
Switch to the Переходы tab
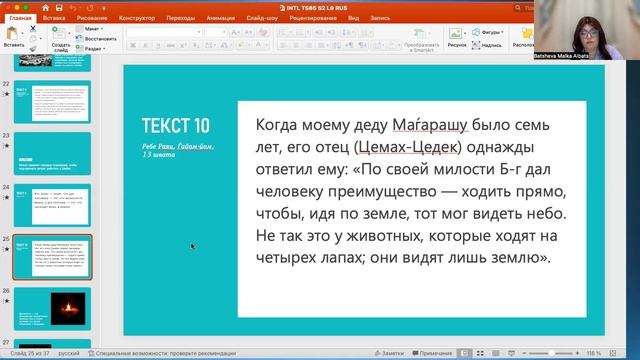click(180, 18)
